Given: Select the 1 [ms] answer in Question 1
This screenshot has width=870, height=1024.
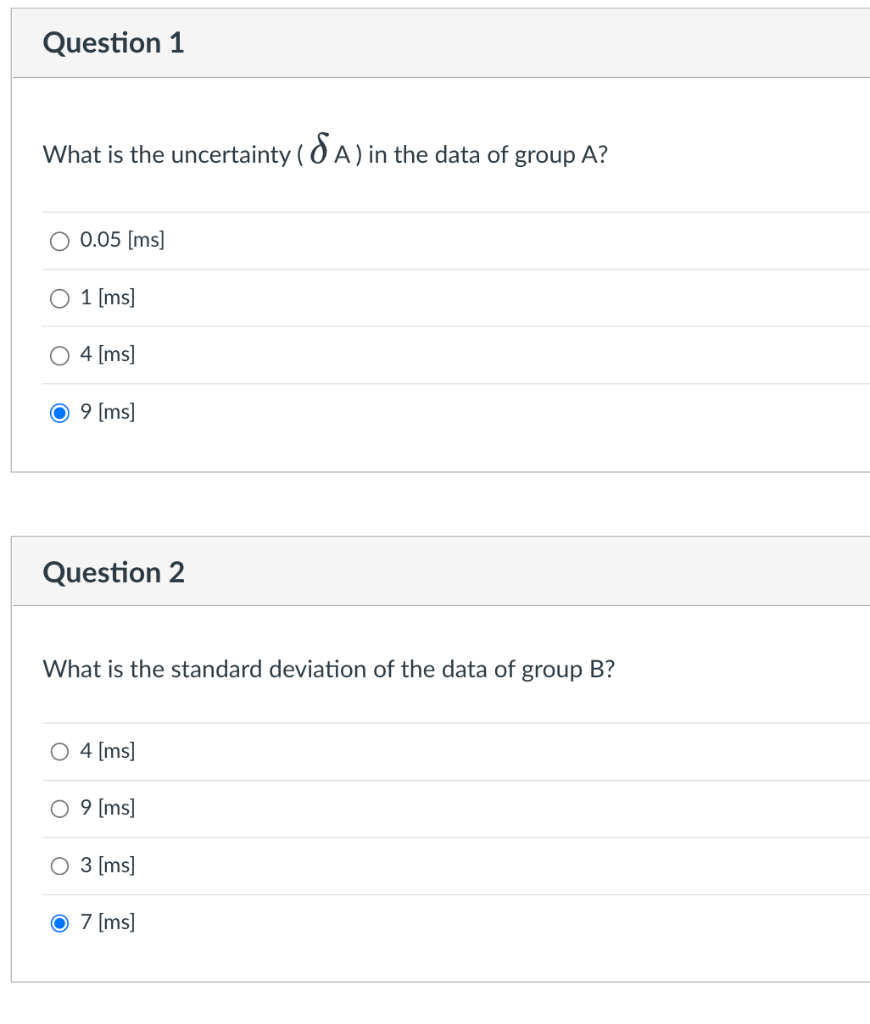Looking at the screenshot, I should click(x=60, y=297).
